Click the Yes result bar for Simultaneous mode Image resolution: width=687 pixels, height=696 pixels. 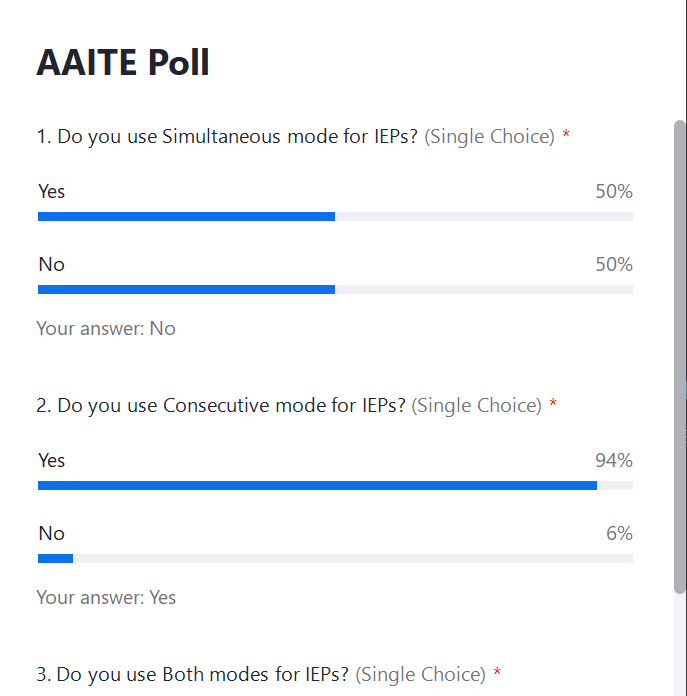click(x=186, y=216)
